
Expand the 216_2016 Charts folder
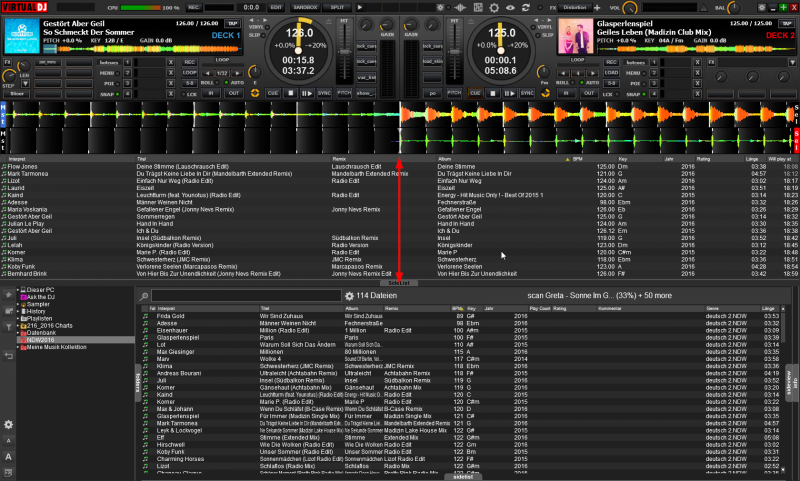coord(18,325)
